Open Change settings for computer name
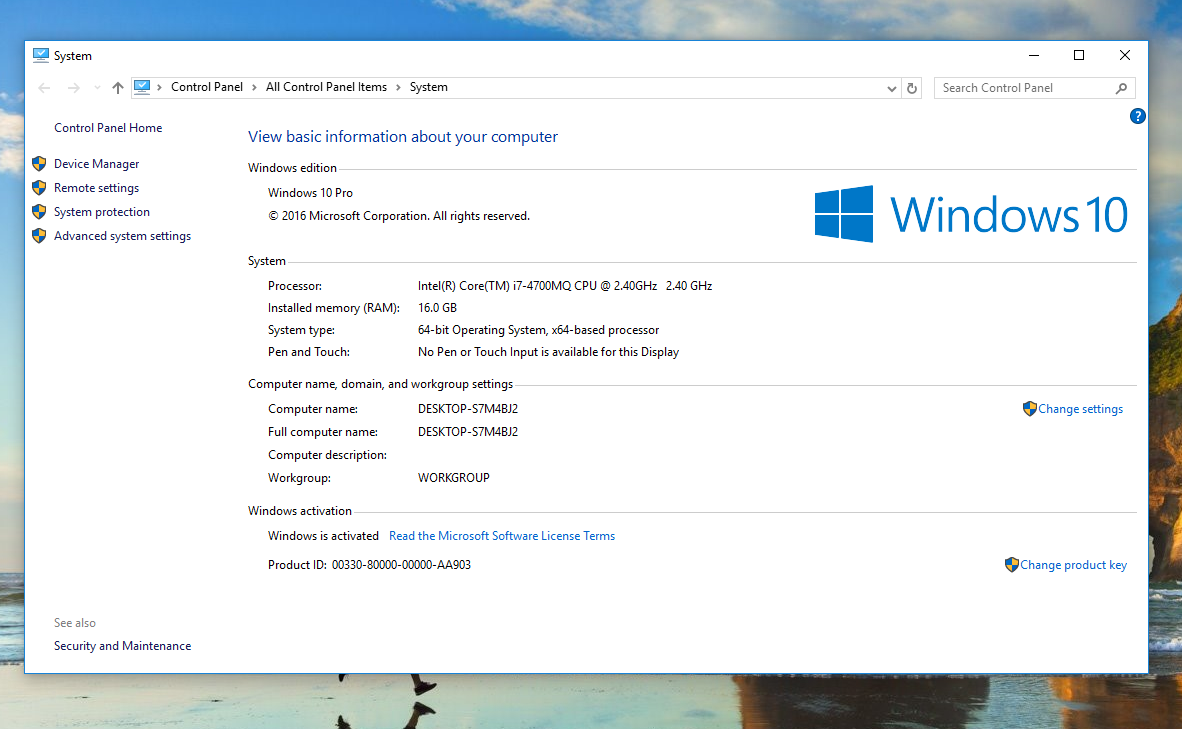The height and width of the screenshot is (729, 1182). pyautogui.click(x=1080, y=409)
